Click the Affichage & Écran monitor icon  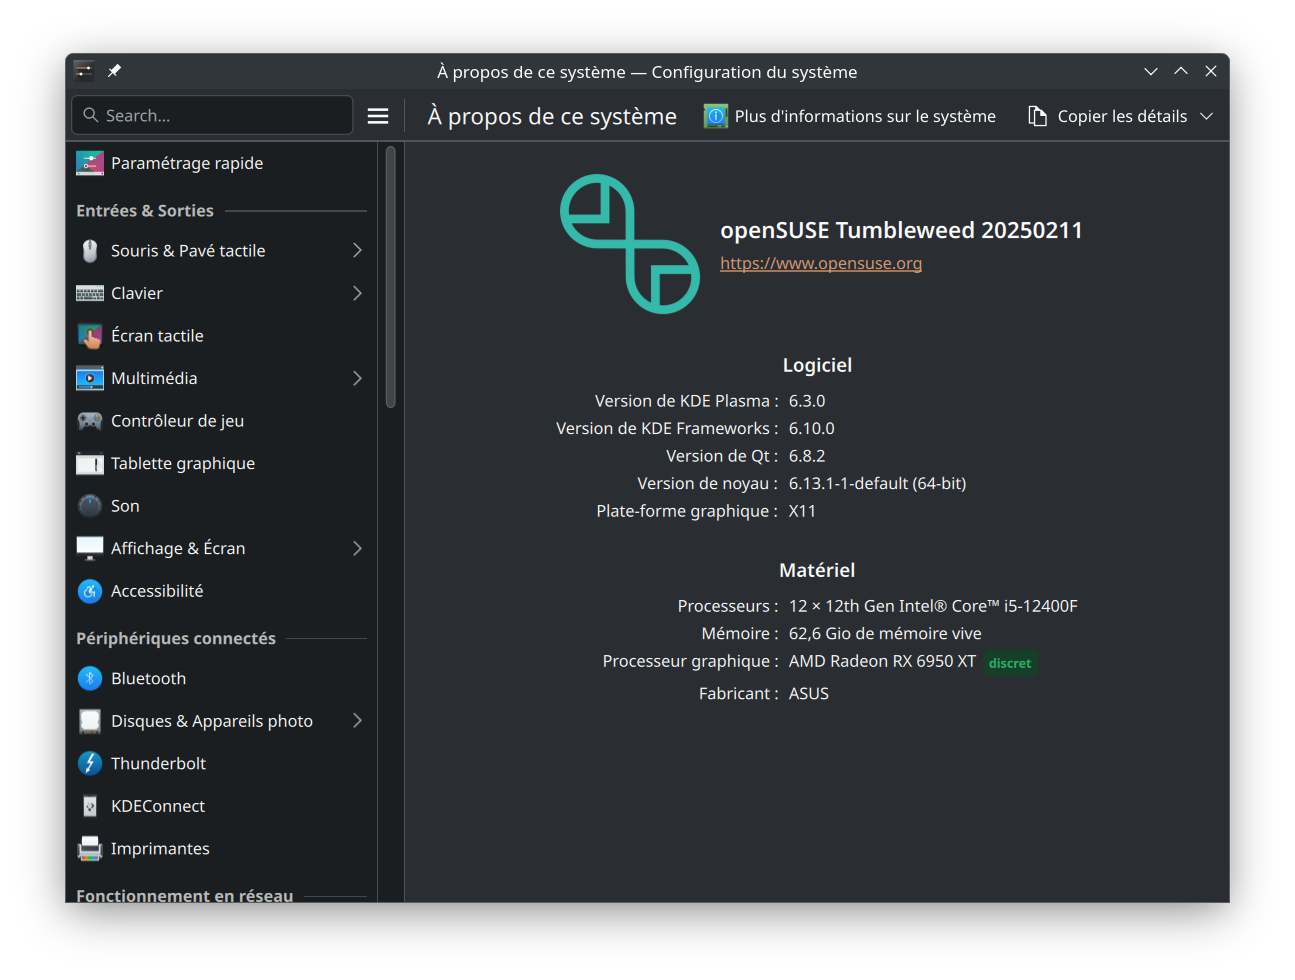(x=90, y=548)
